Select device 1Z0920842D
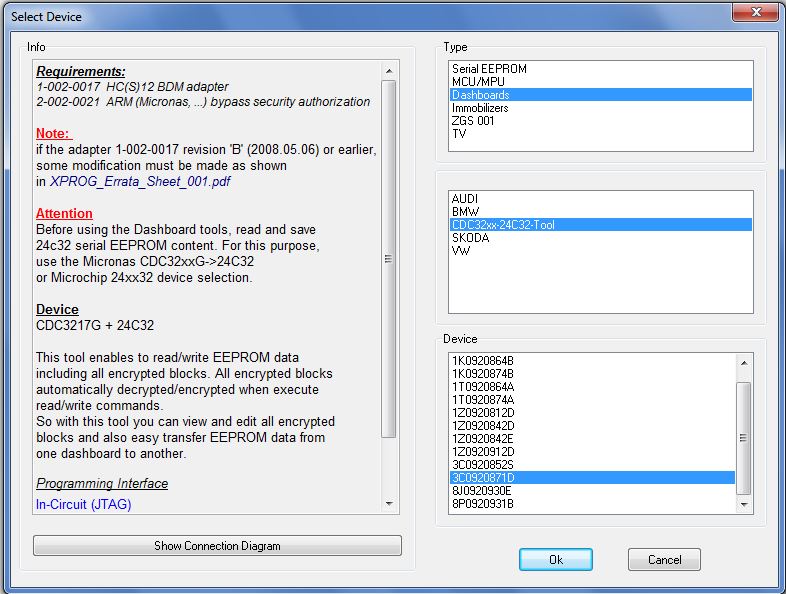The width and height of the screenshot is (786, 594). click(x=593, y=426)
